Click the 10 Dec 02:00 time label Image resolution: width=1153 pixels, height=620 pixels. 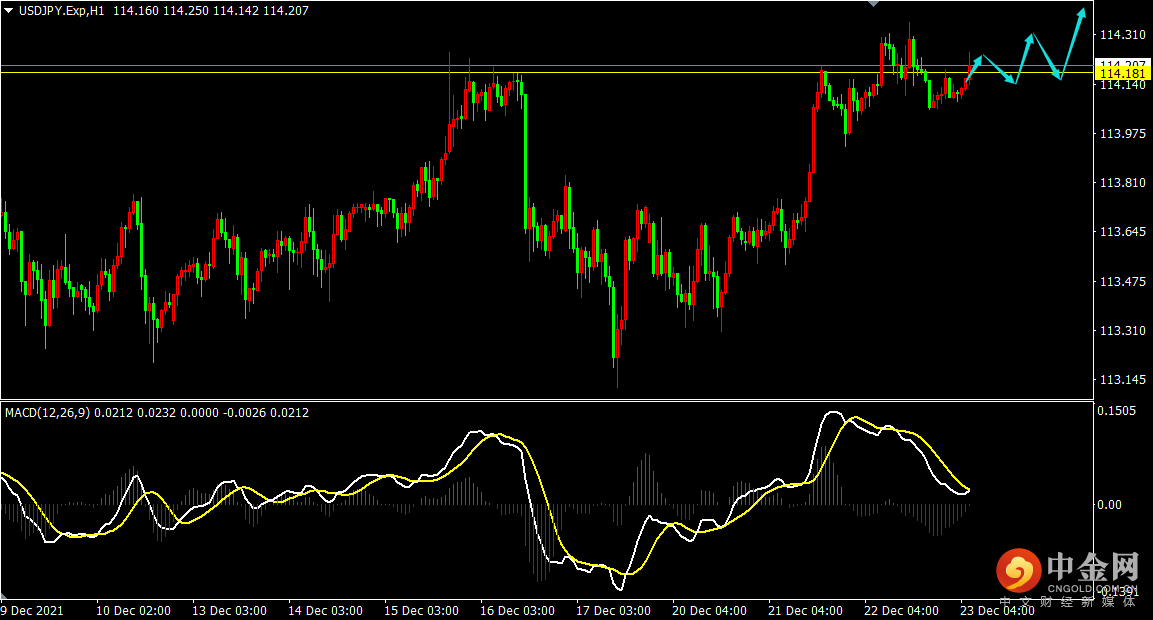tap(133, 610)
